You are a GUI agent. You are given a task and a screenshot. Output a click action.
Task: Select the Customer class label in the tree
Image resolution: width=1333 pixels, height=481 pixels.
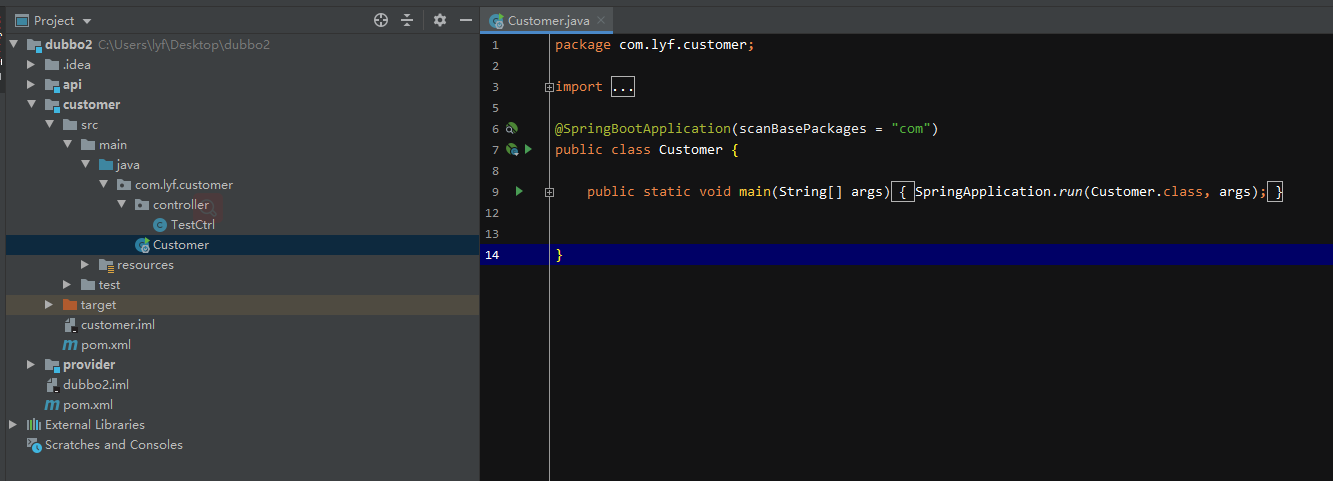tap(181, 245)
